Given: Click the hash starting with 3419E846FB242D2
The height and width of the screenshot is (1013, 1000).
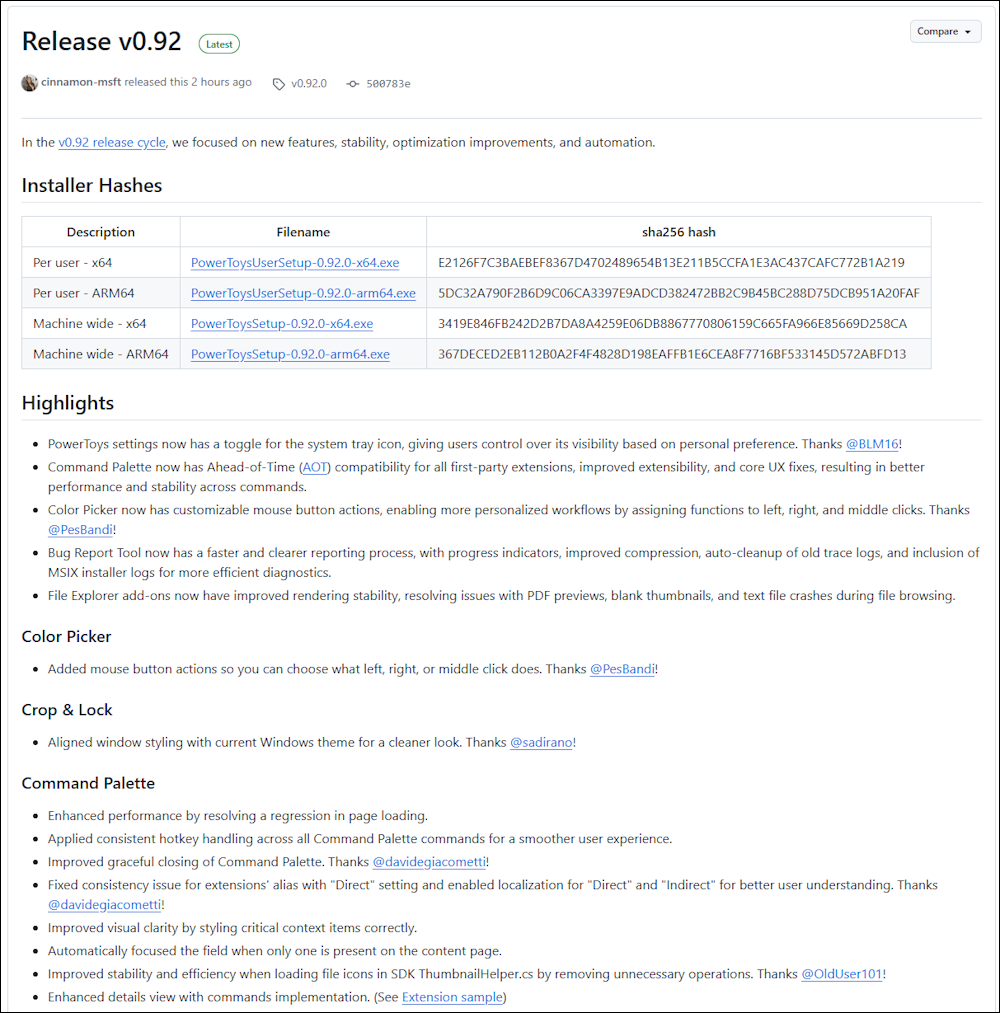Looking at the screenshot, I should 672,323.
